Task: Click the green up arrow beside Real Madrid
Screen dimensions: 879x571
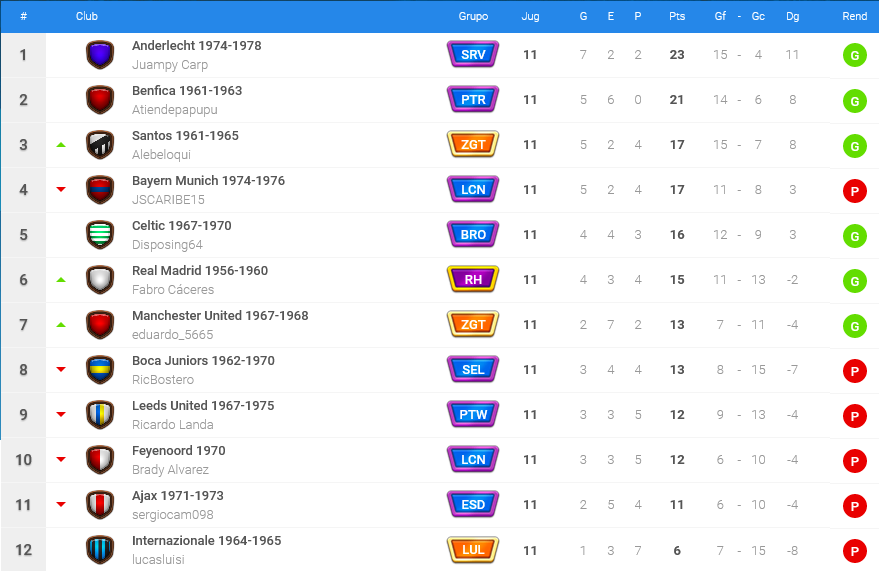Action: click(61, 280)
